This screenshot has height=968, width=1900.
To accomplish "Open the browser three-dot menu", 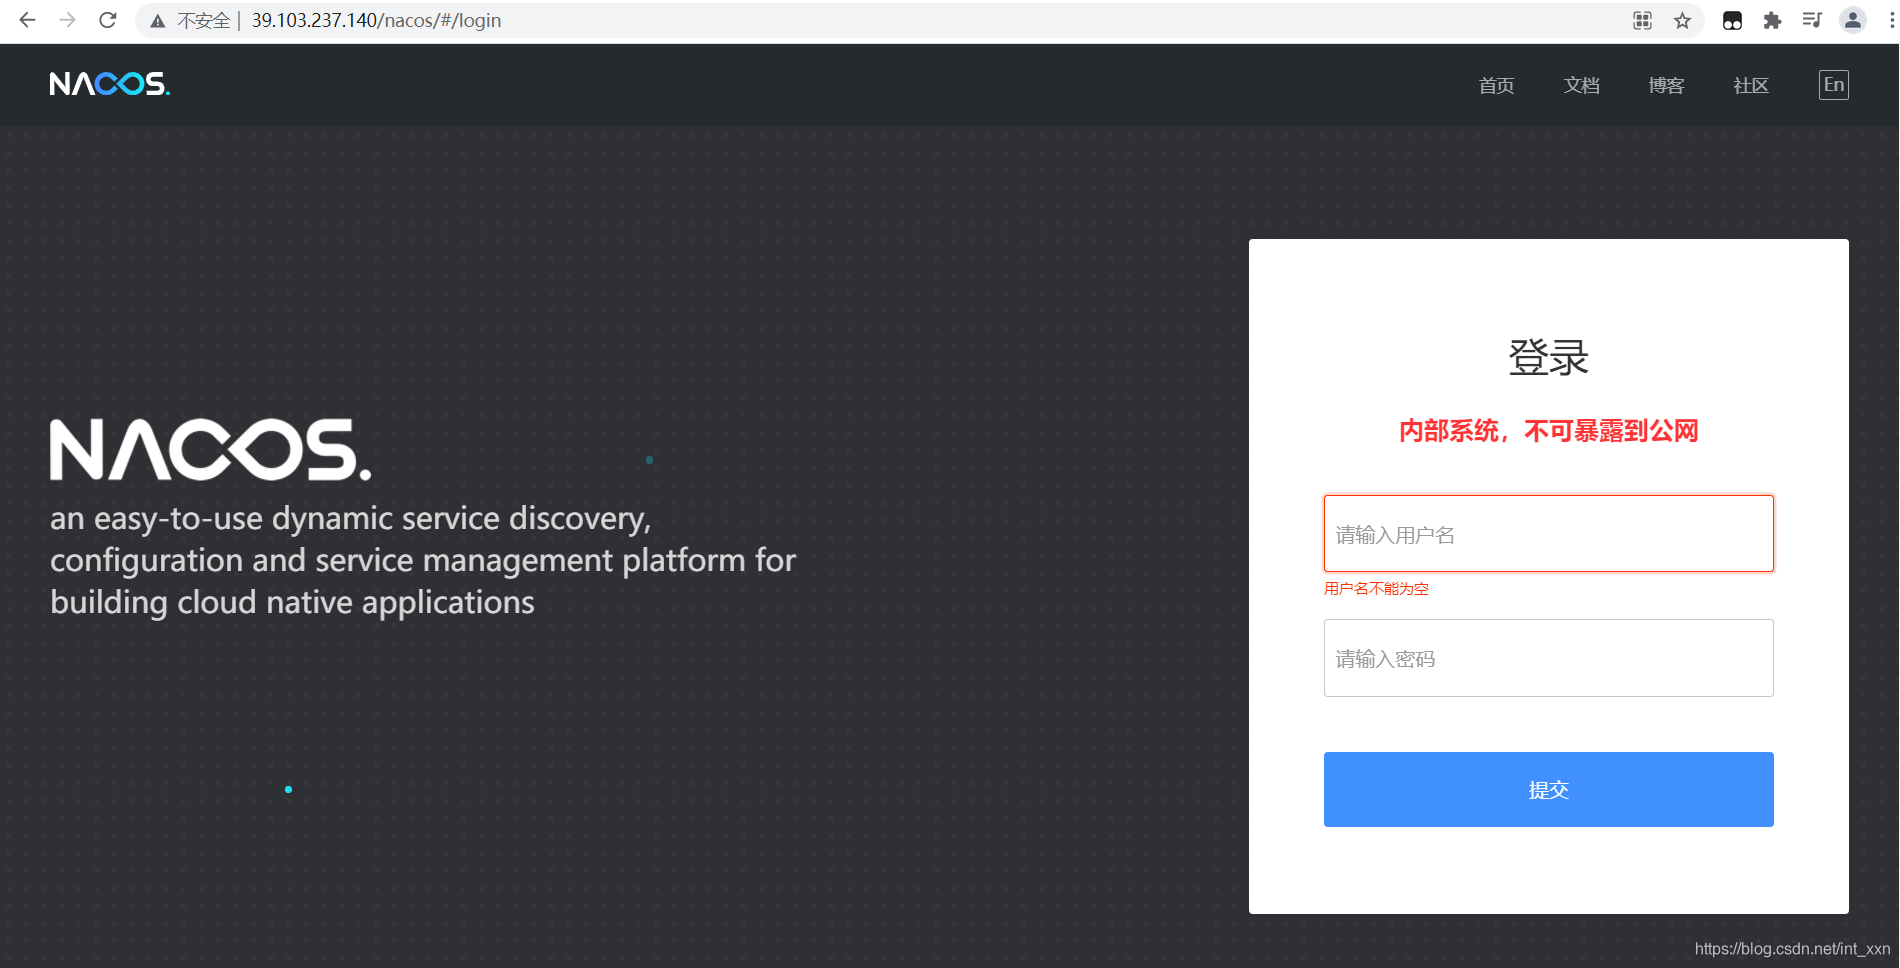I will click(1891, 20).
